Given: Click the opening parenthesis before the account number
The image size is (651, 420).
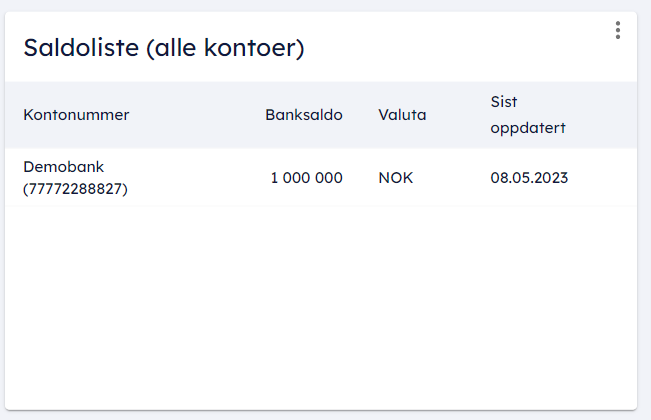Looking at the screenshot, I should tap(26, 188).
